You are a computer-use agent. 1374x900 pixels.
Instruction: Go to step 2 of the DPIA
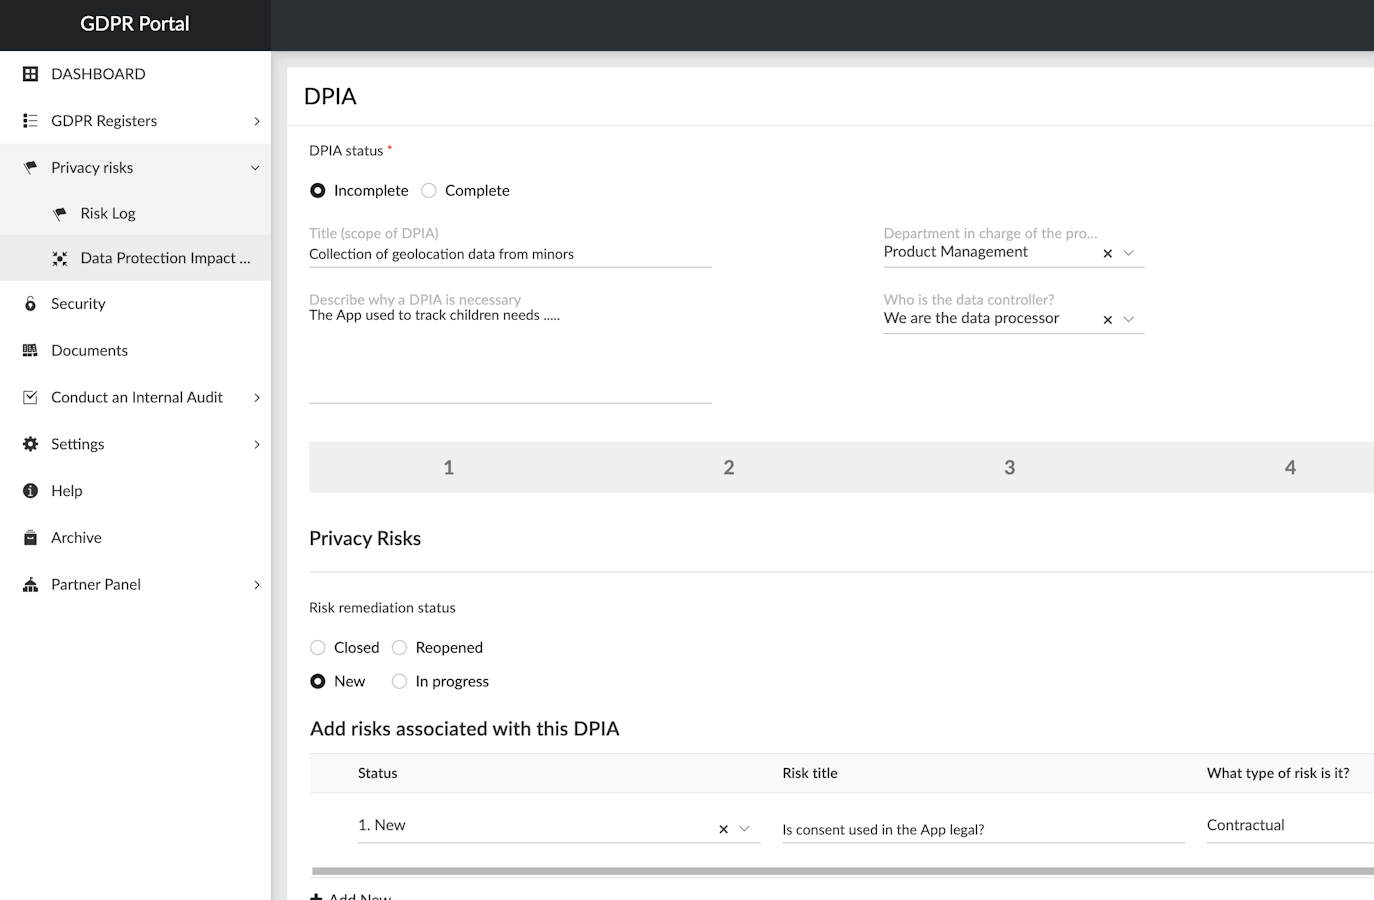click(729, 468)
